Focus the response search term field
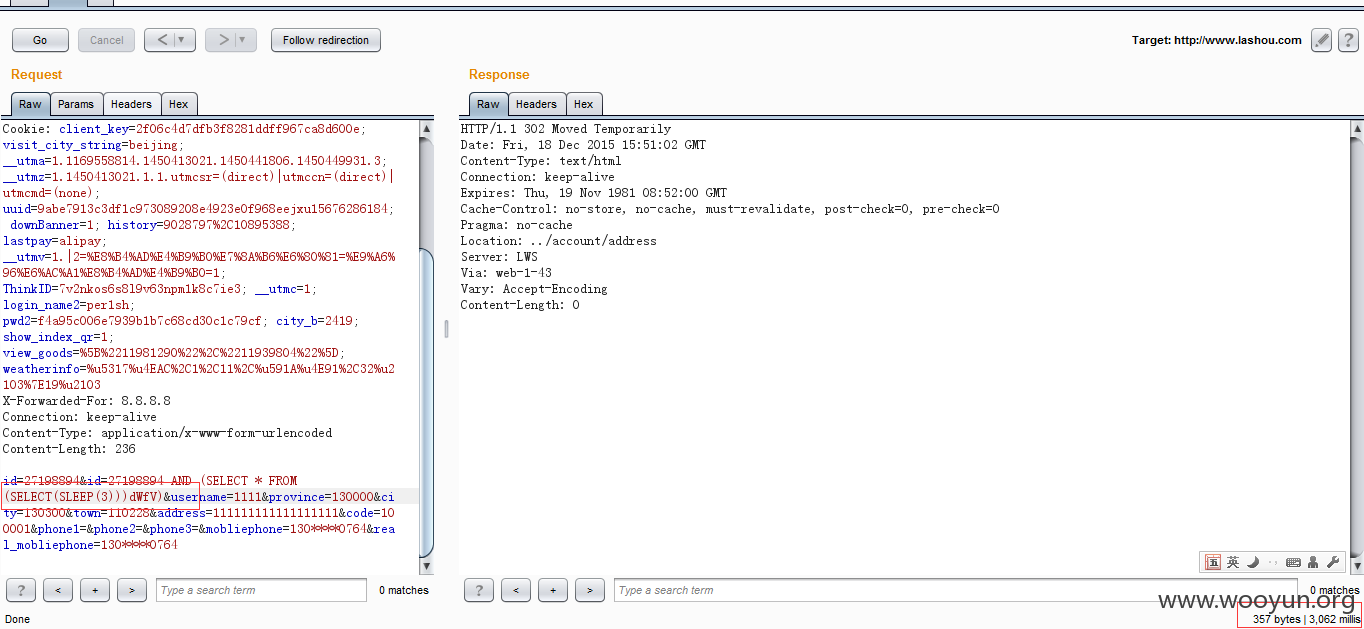This screenshot has height=629, width=1364. pos(955,590)
